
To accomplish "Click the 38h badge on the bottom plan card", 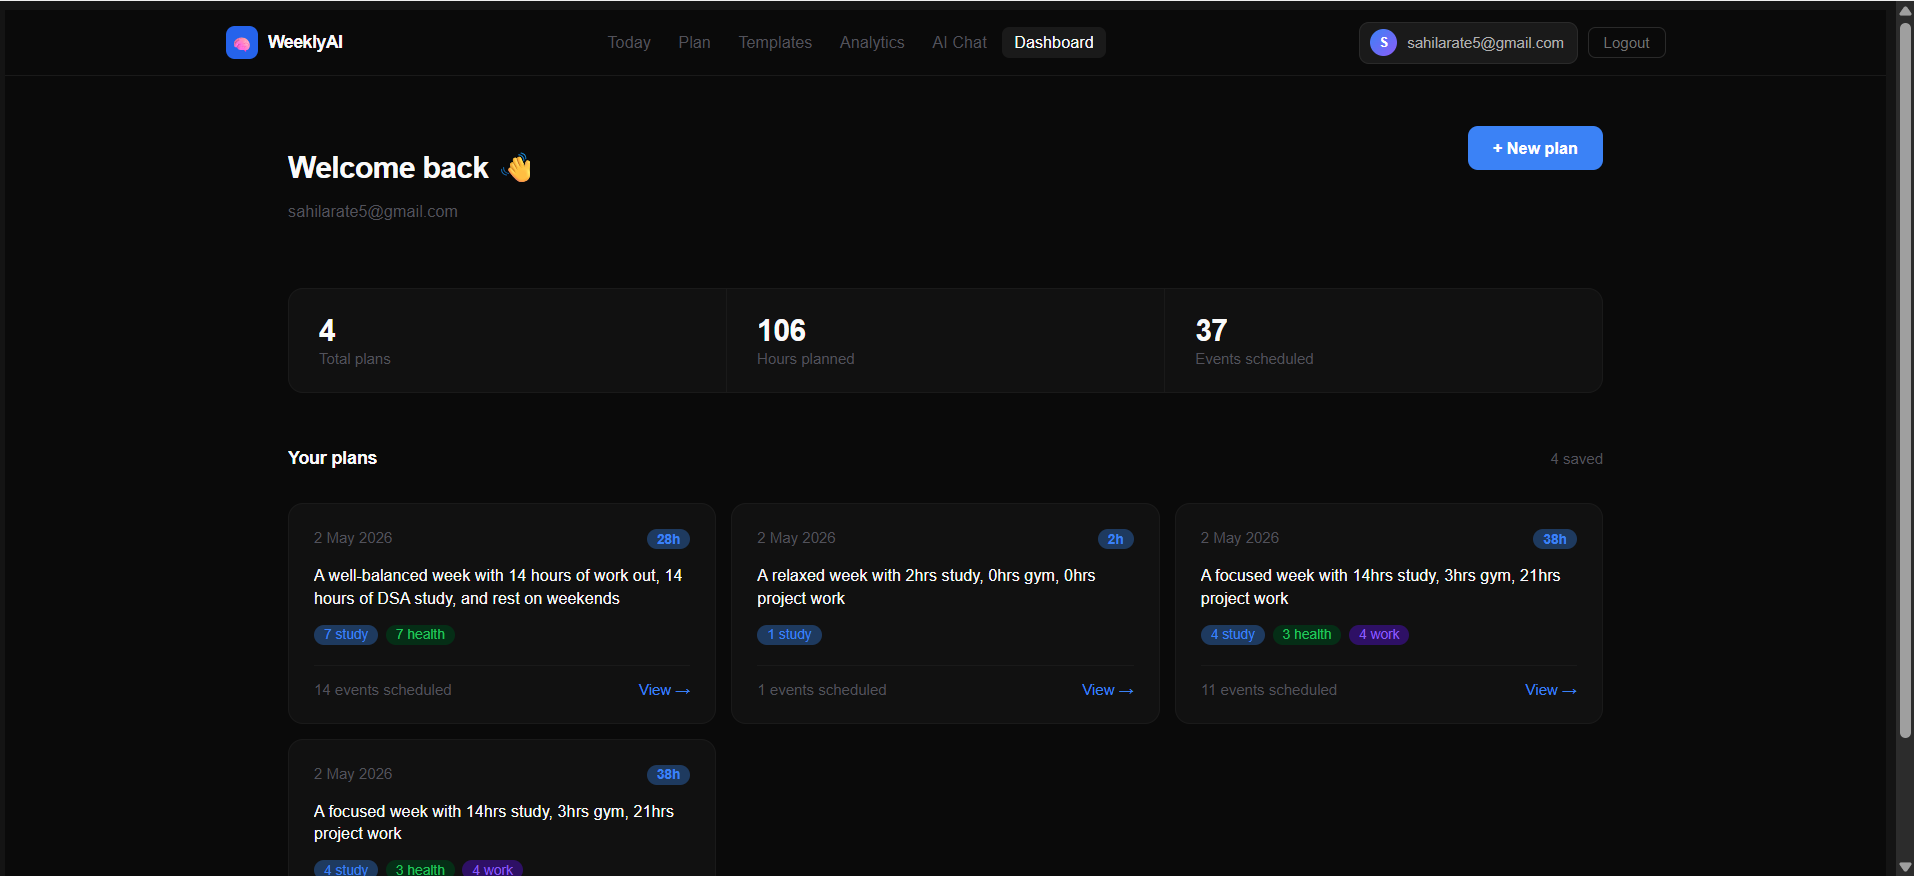I will point(668,774).
